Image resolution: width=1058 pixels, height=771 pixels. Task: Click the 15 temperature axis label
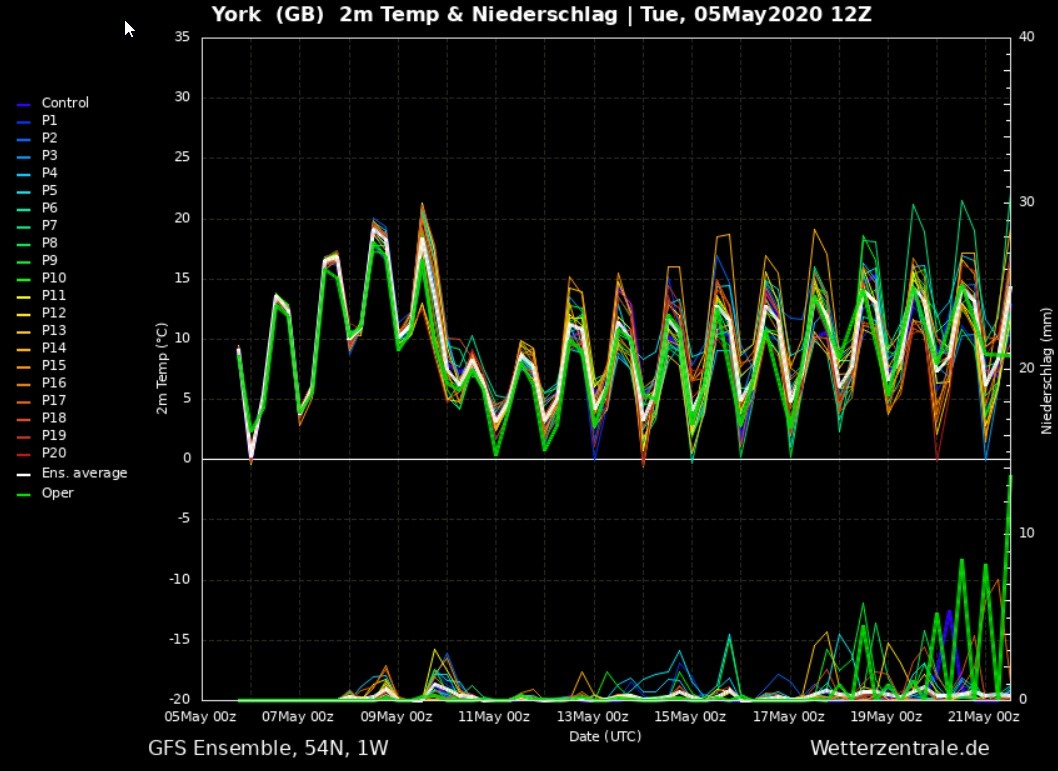[183, 278]
